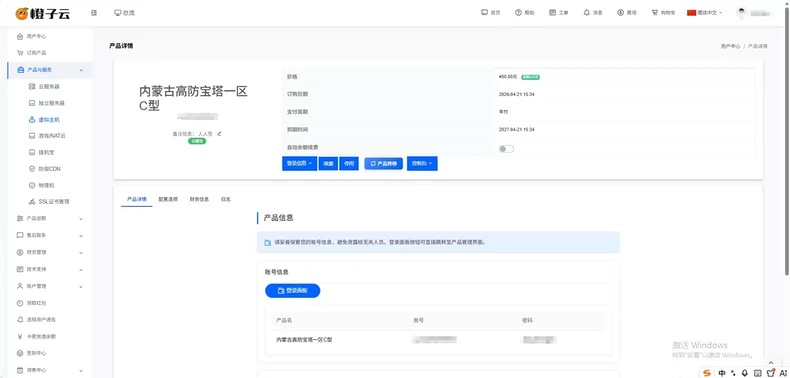Toggle the 中 Chinese input mode indicator
The width and height of the screenshot is (790, 378).
[722, 373]
